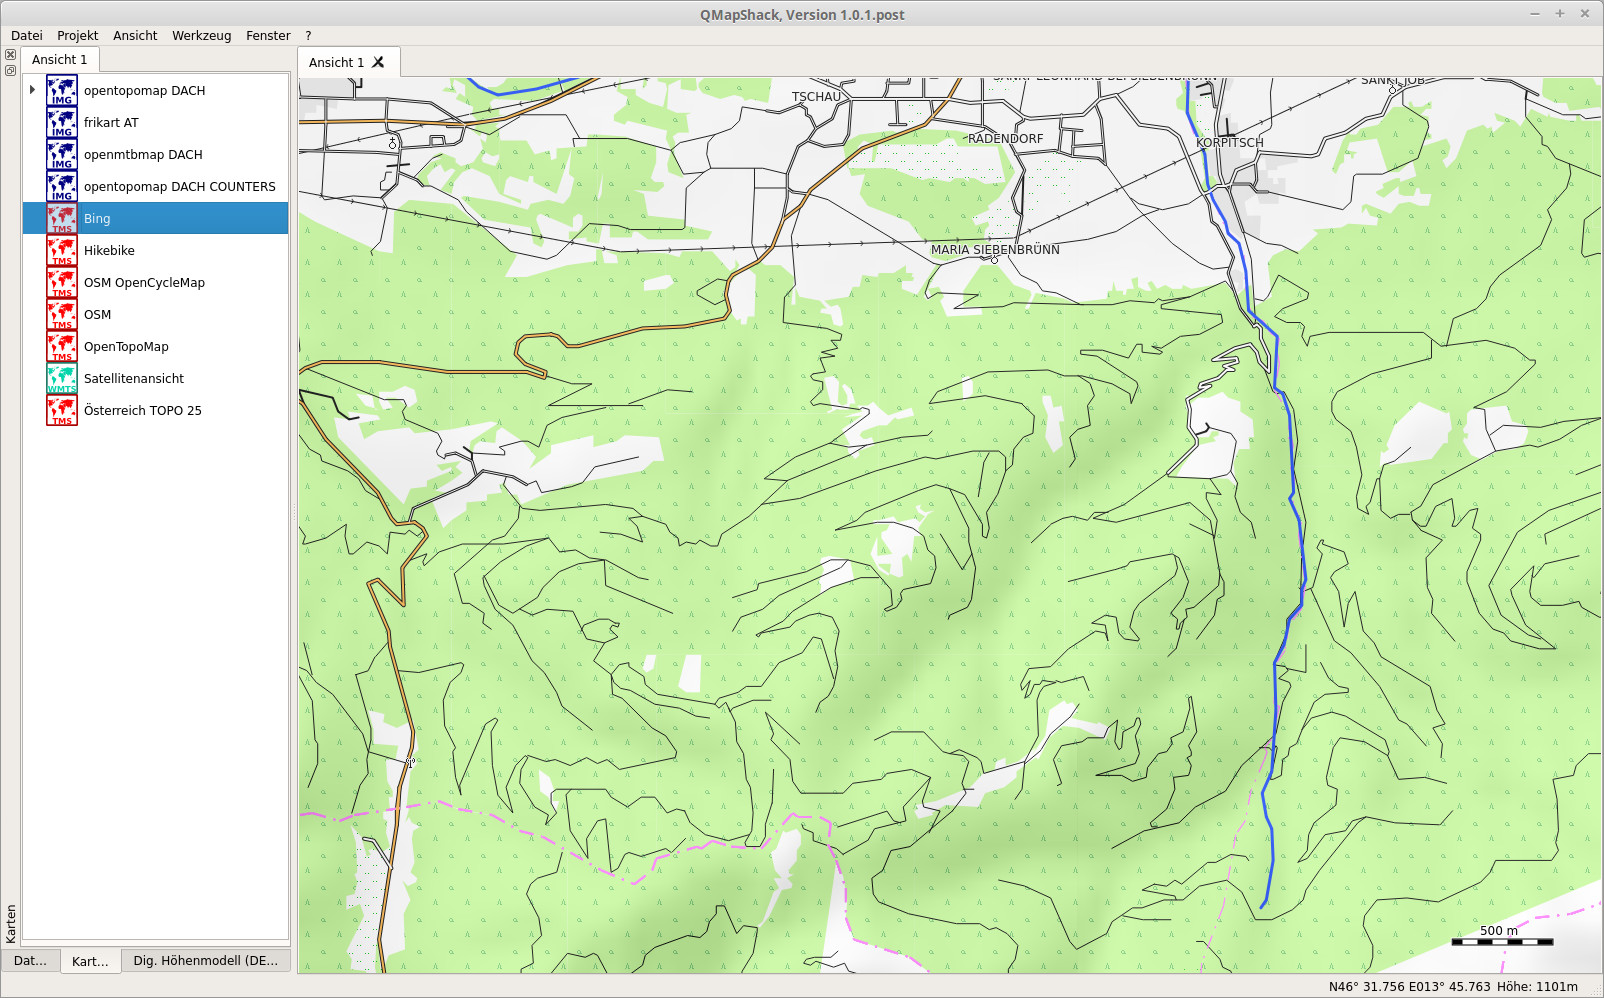The width and height of the screenshot is (1604, 998).
Task: Click the Österreich TOPO 25 icon
Action: 62,410
